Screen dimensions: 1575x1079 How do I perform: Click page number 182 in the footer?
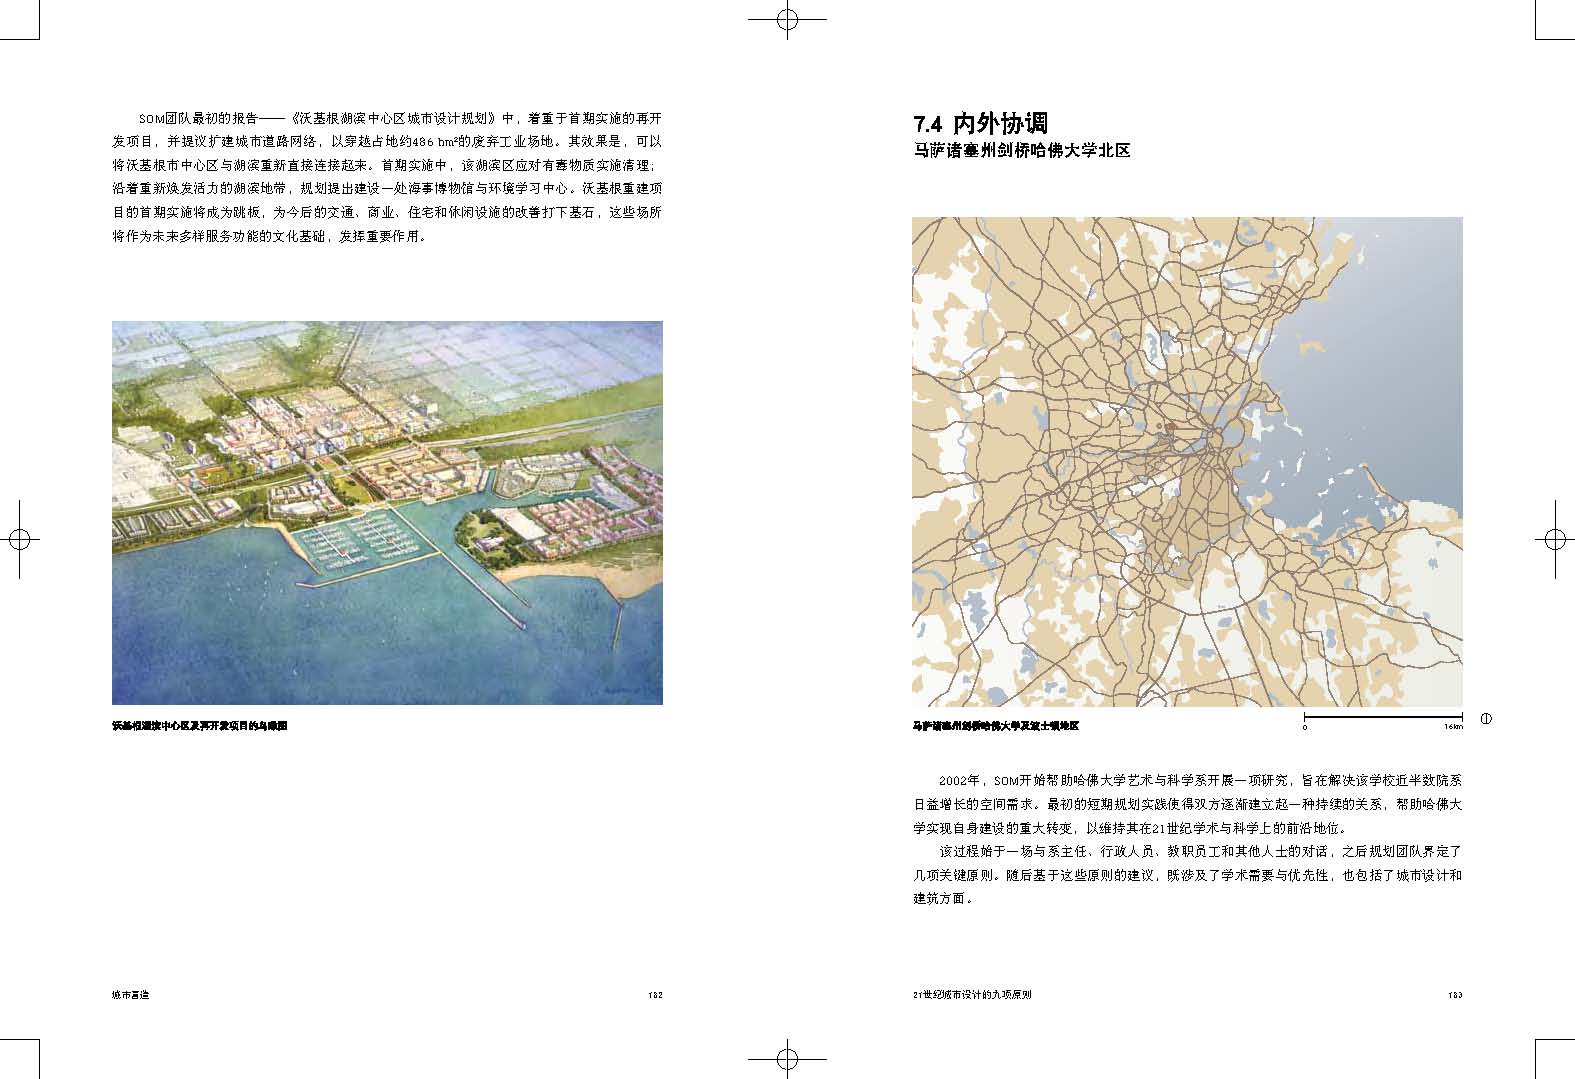[x=655, y=995]
